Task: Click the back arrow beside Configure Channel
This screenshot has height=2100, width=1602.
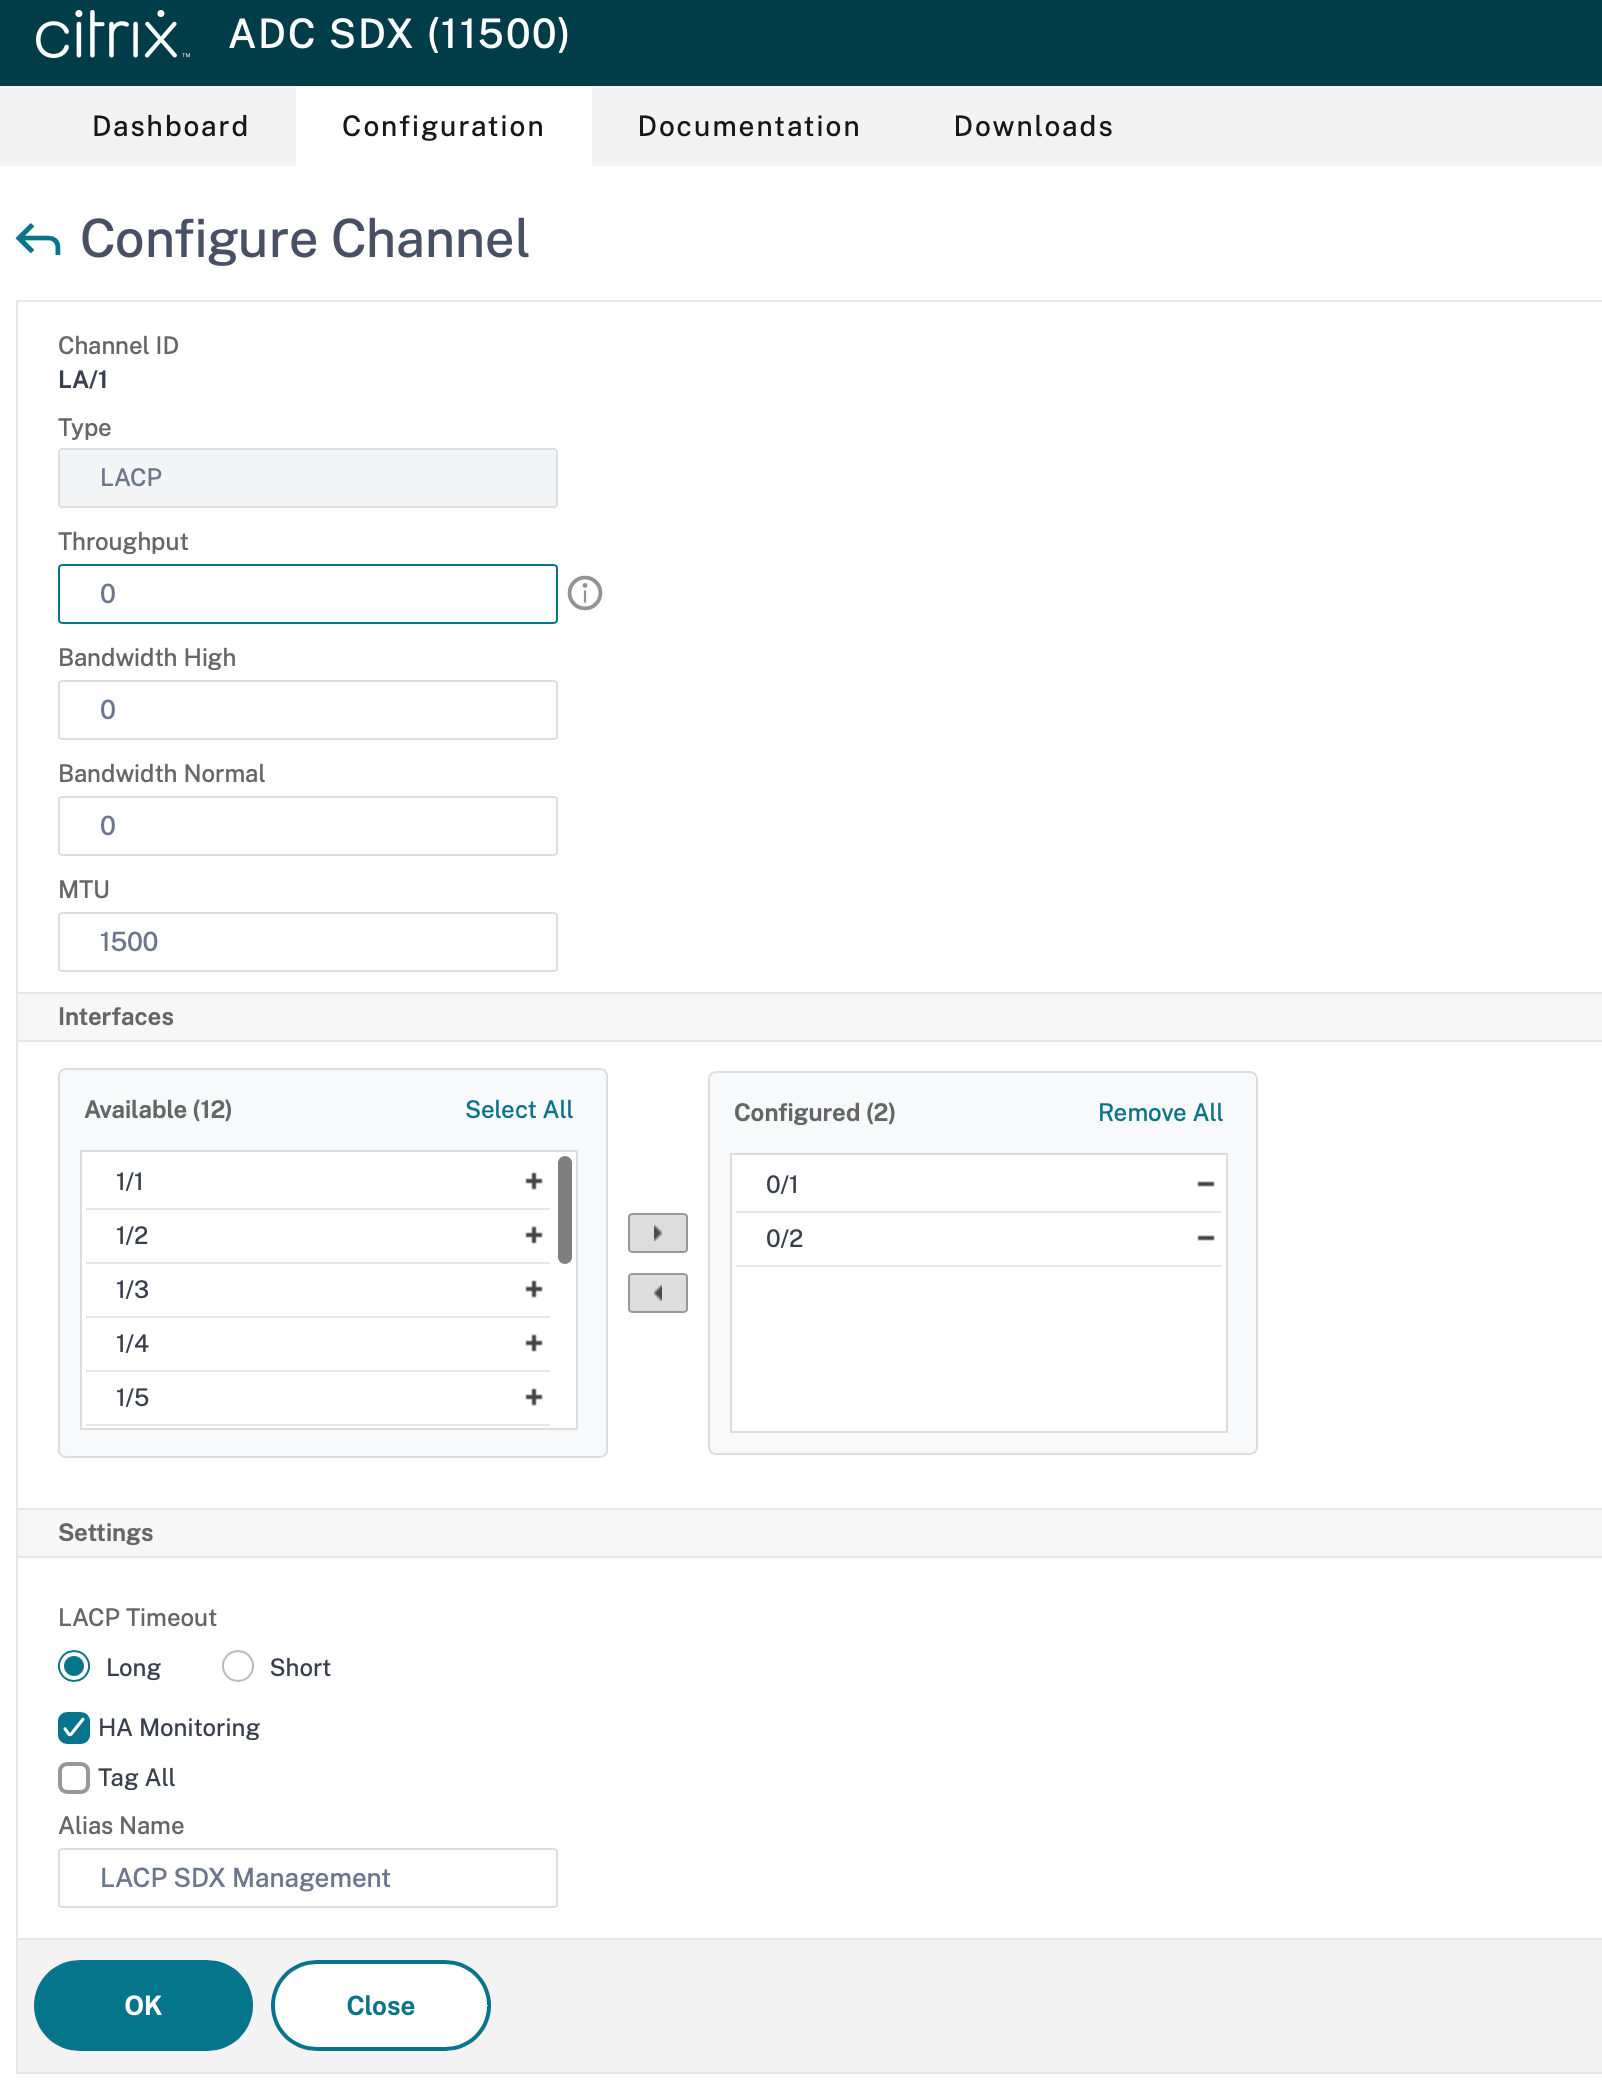Action: [39, 240]
